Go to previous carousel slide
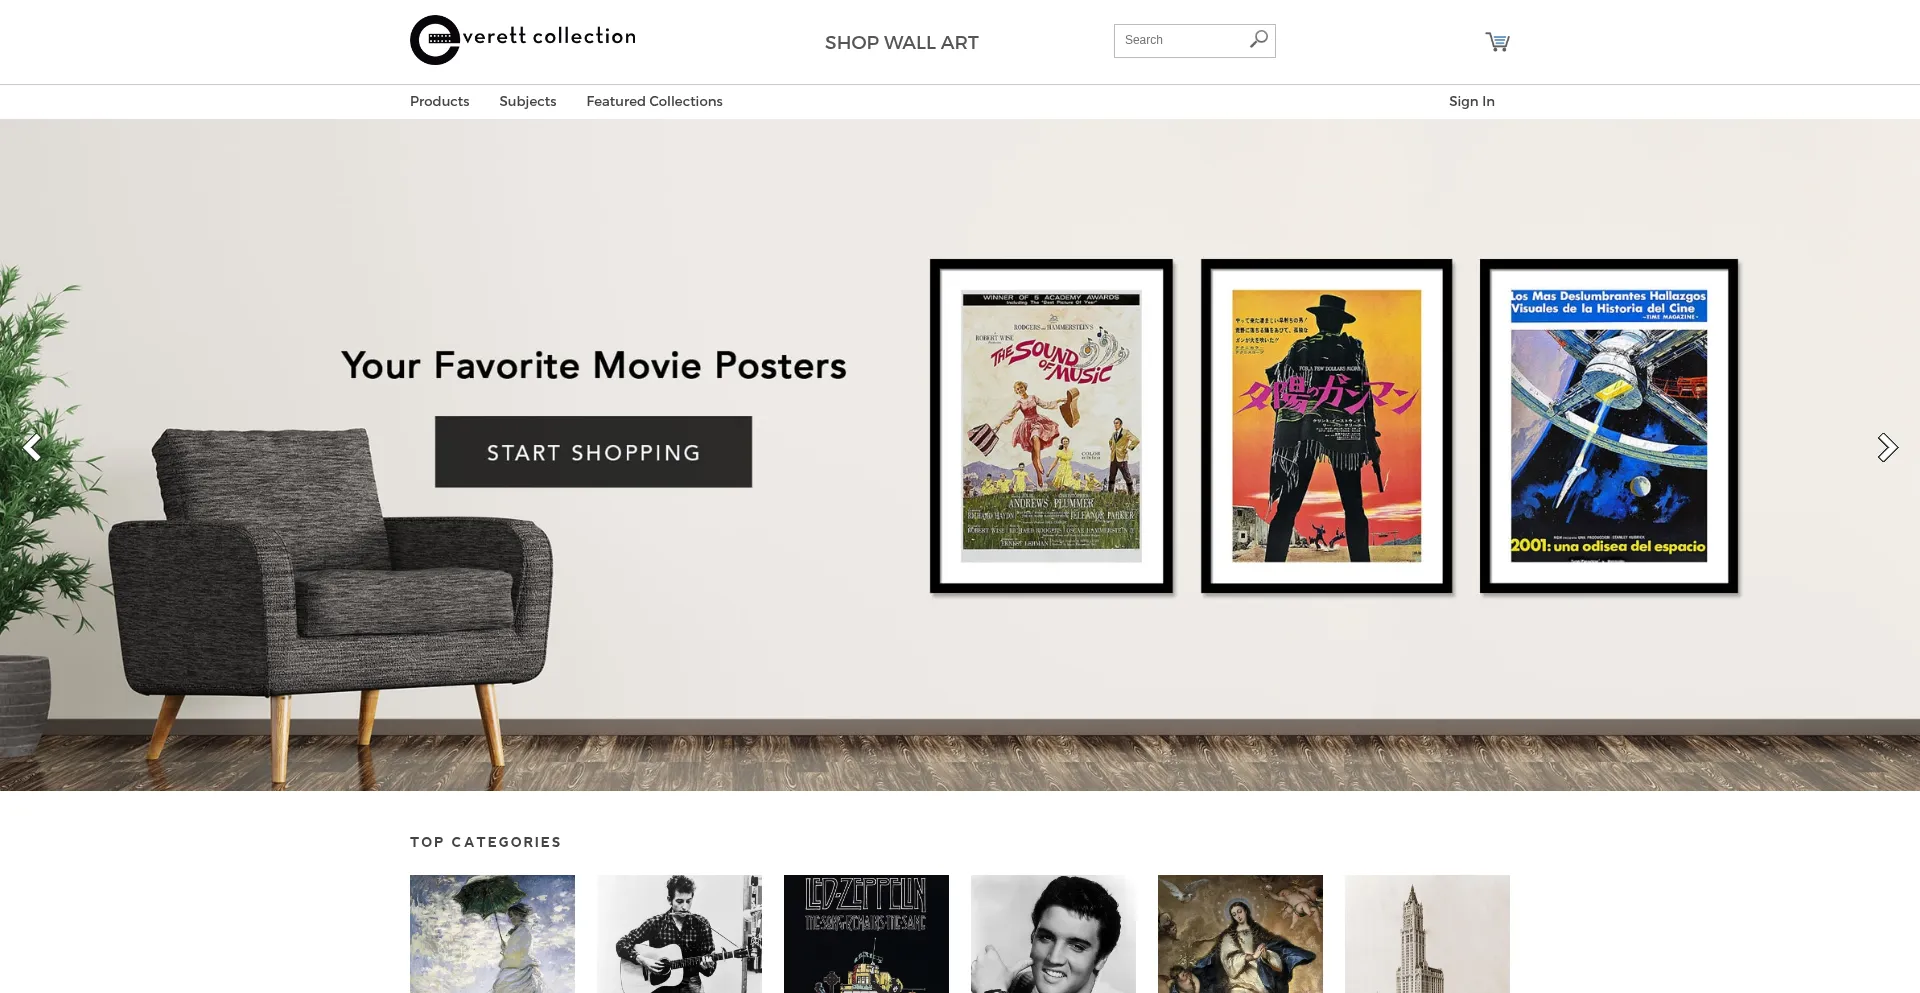The width and height of the screenshot is (1920, 993). 32,447
